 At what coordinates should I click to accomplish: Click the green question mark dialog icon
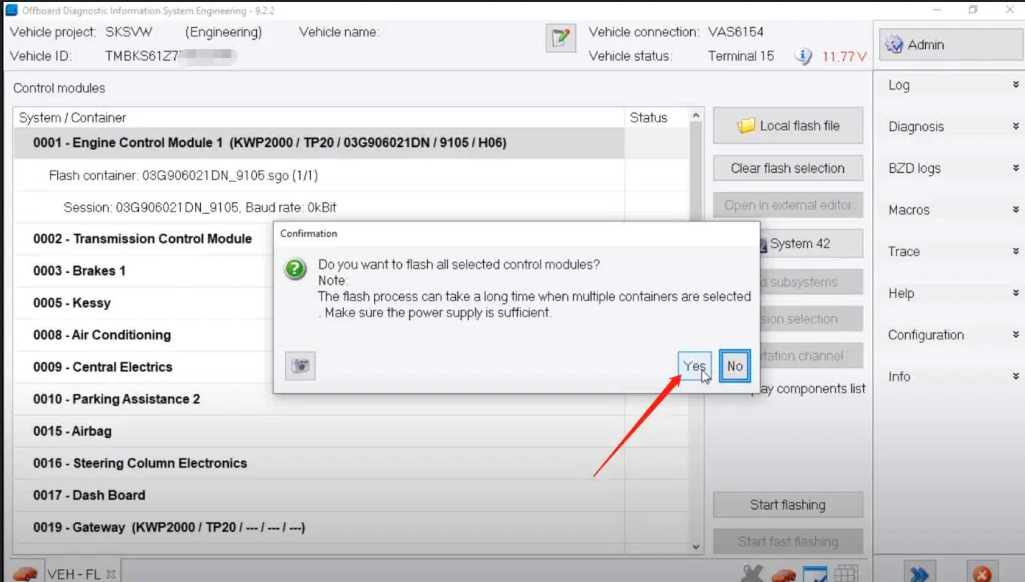295,269
